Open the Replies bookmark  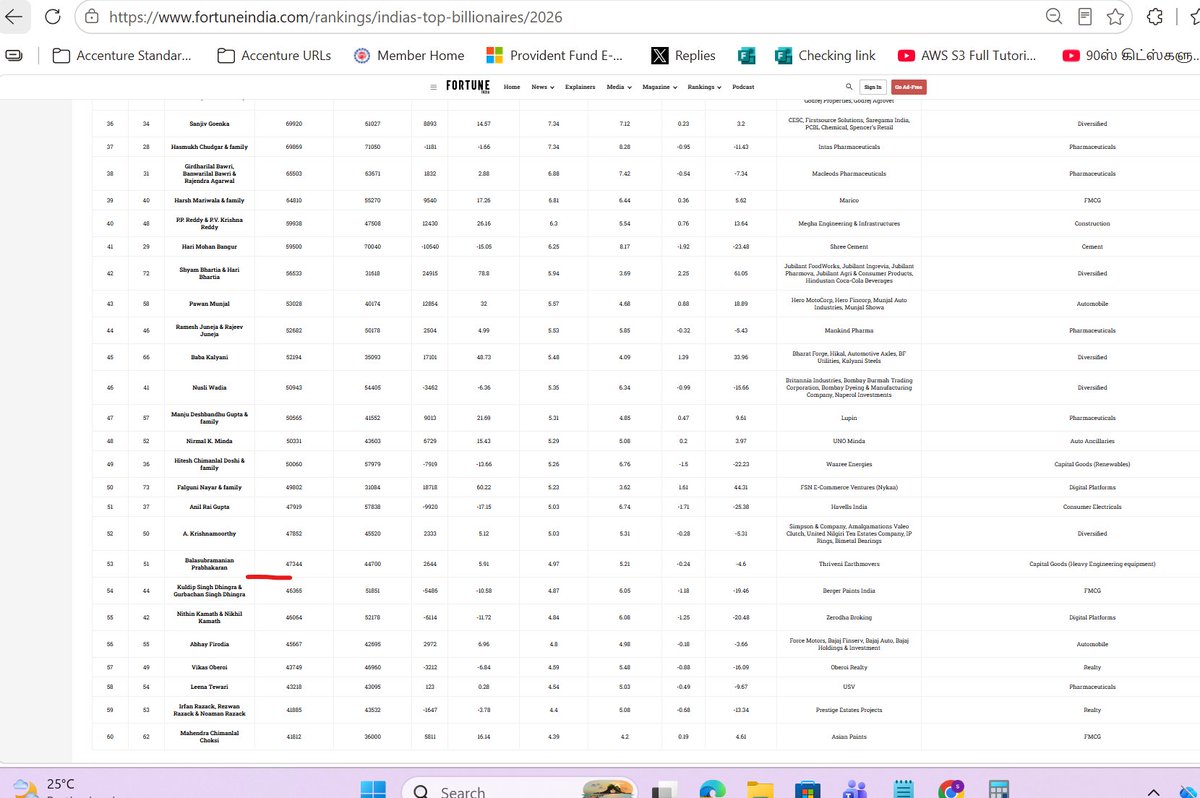683,56
